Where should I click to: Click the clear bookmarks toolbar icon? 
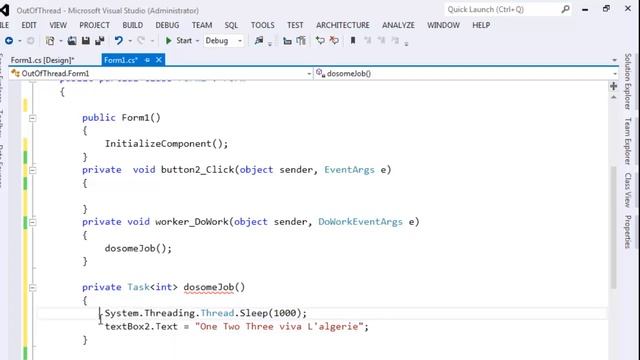395,40
